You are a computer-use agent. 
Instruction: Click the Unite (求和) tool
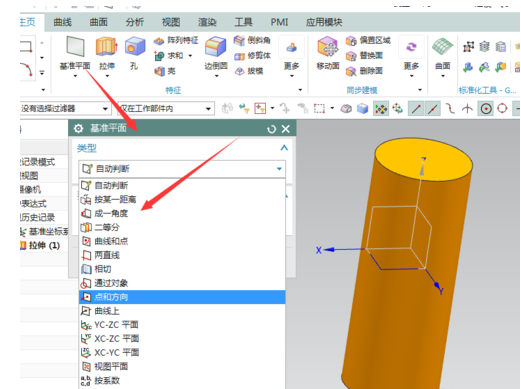[x=169, y=56]
